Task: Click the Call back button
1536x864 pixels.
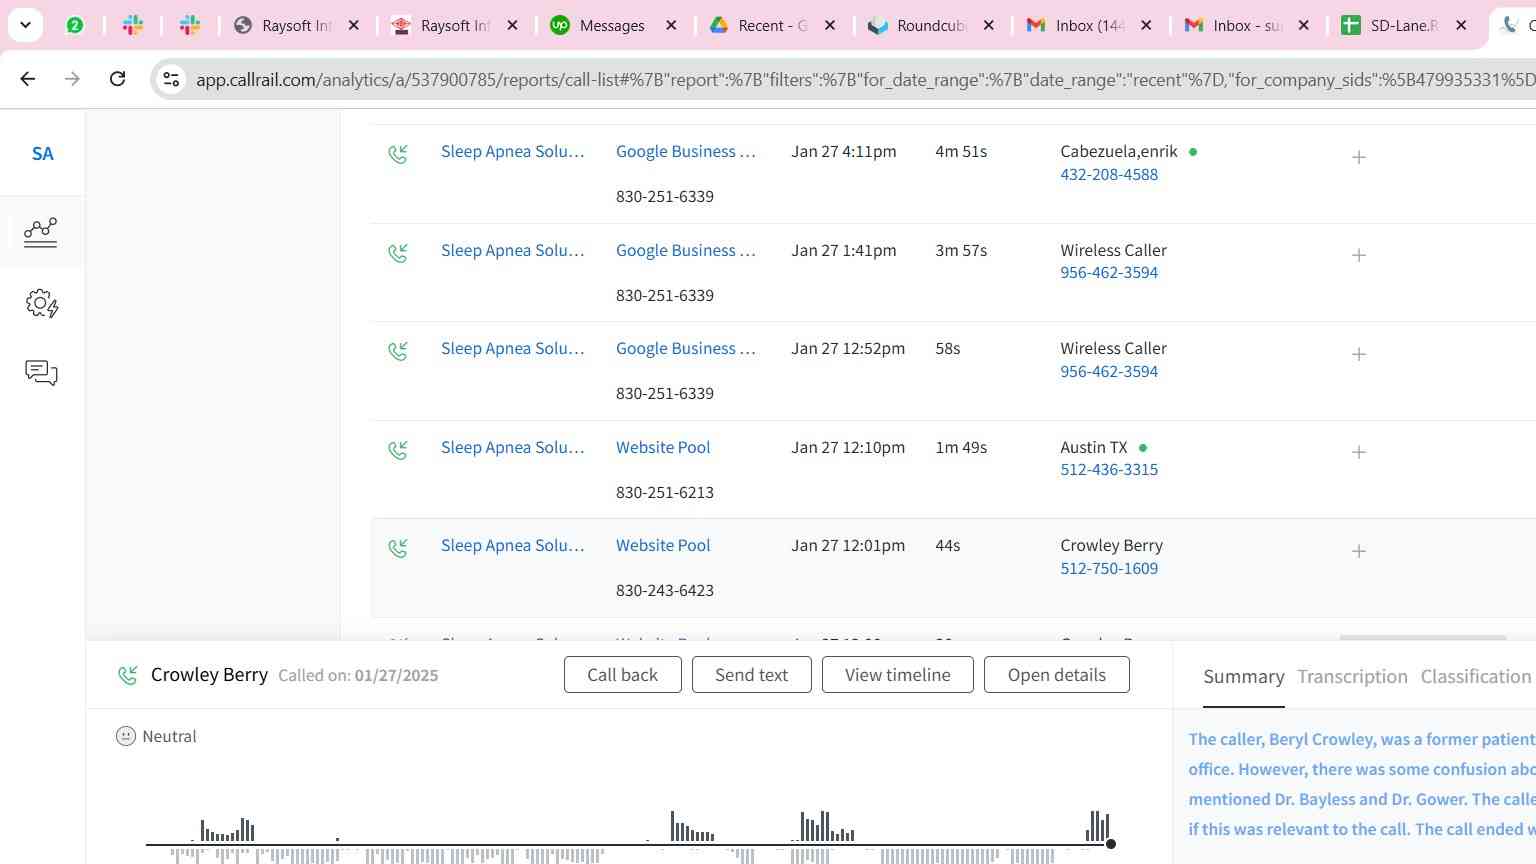Action: tap(622, 675)
